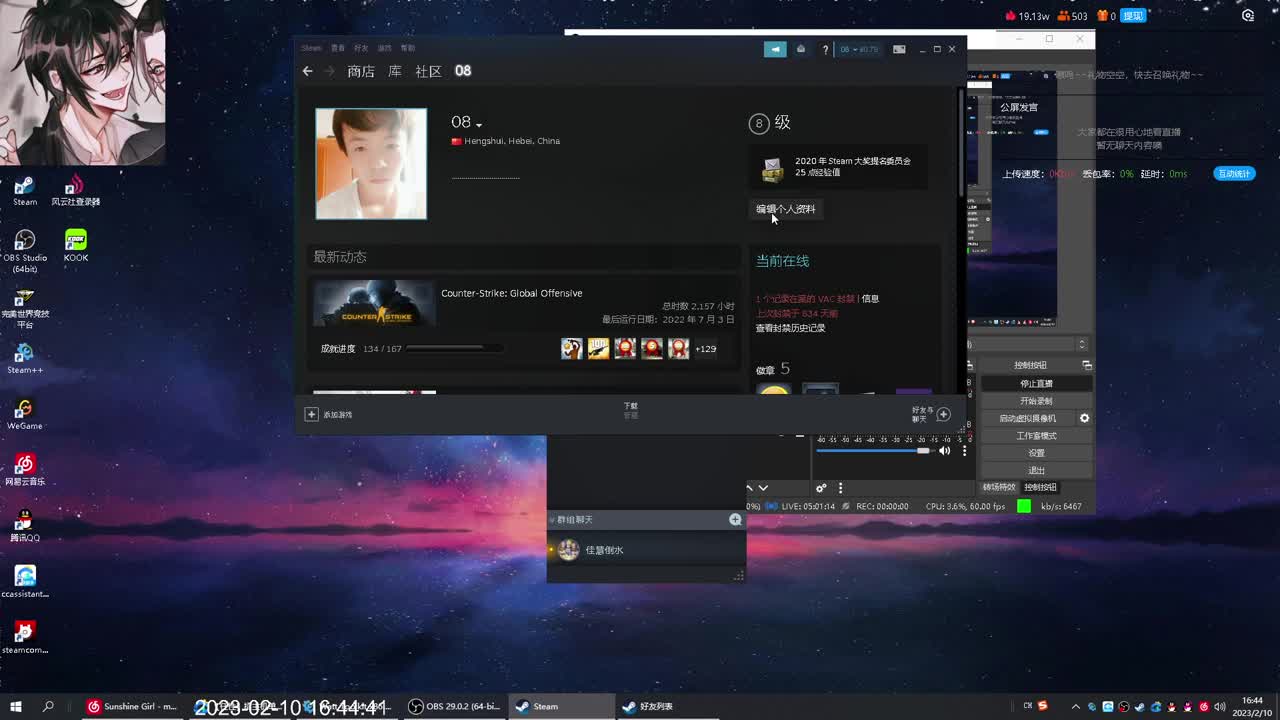Open the 好友 menu in Steam
This screenshot has width=1280, height=720.
tap(362, 47)
